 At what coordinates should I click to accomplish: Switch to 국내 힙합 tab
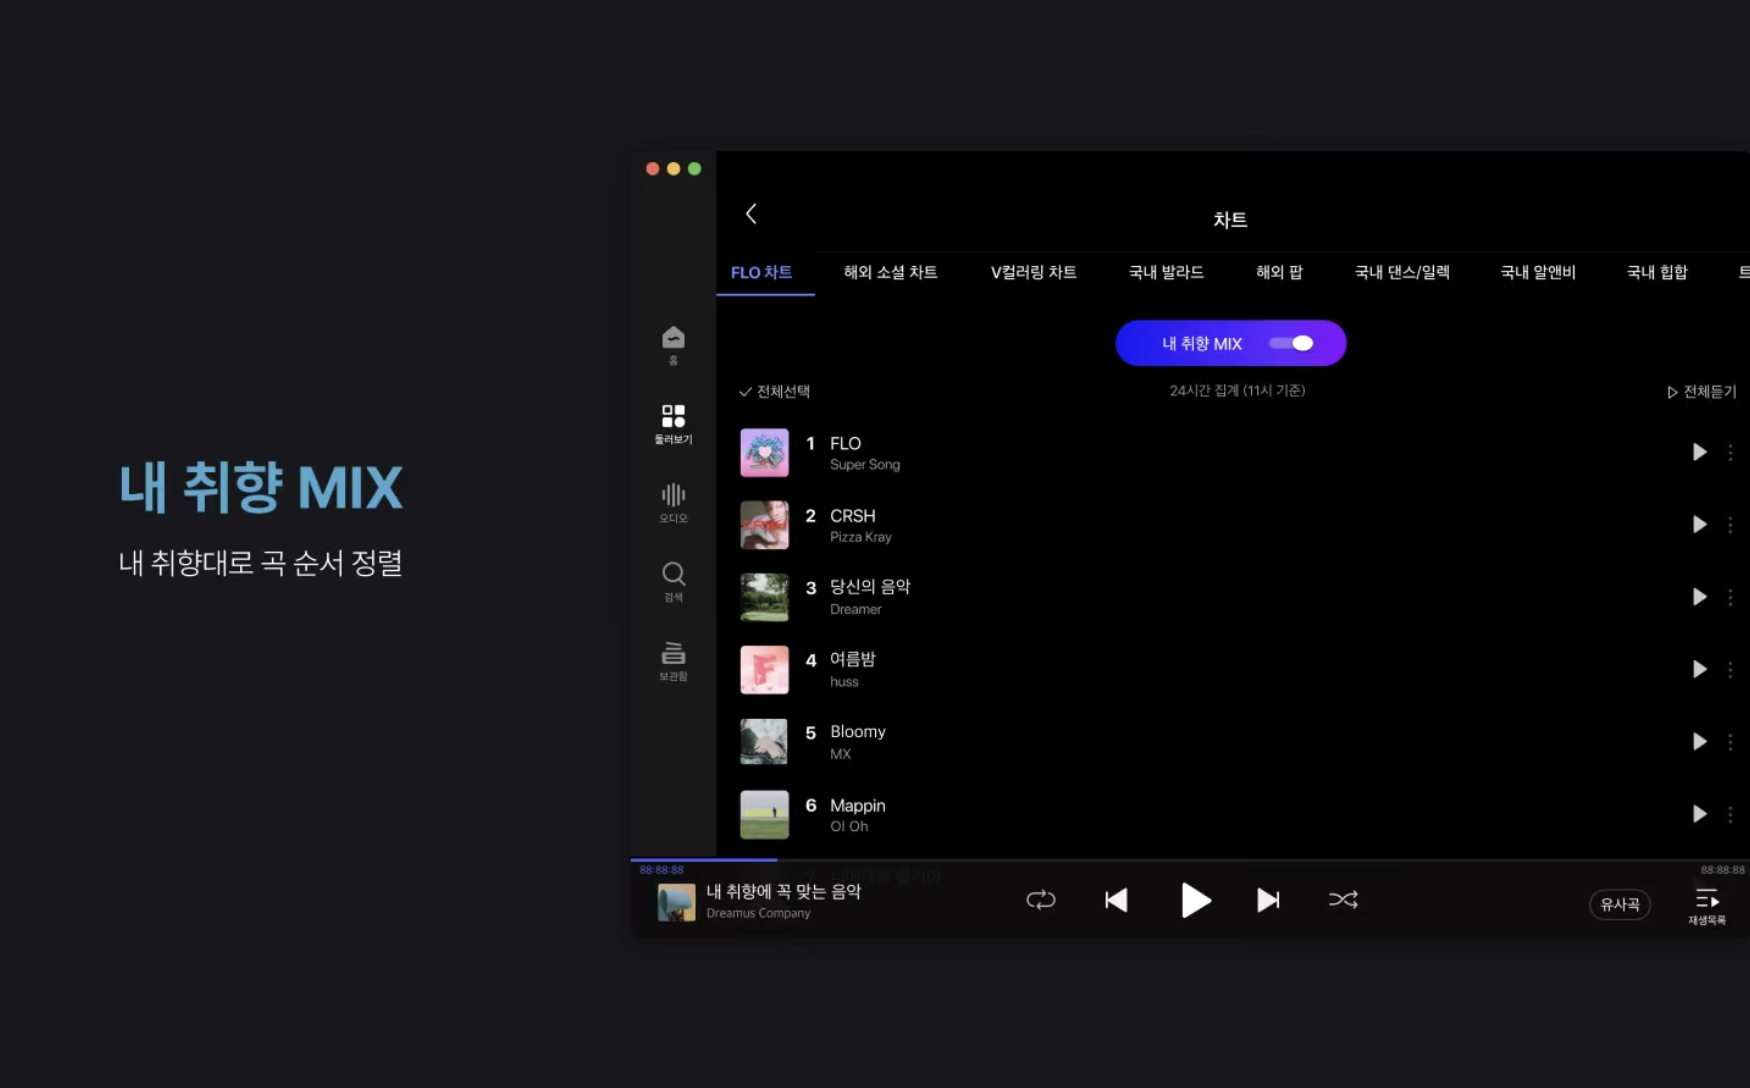[x=1657, y=272]
